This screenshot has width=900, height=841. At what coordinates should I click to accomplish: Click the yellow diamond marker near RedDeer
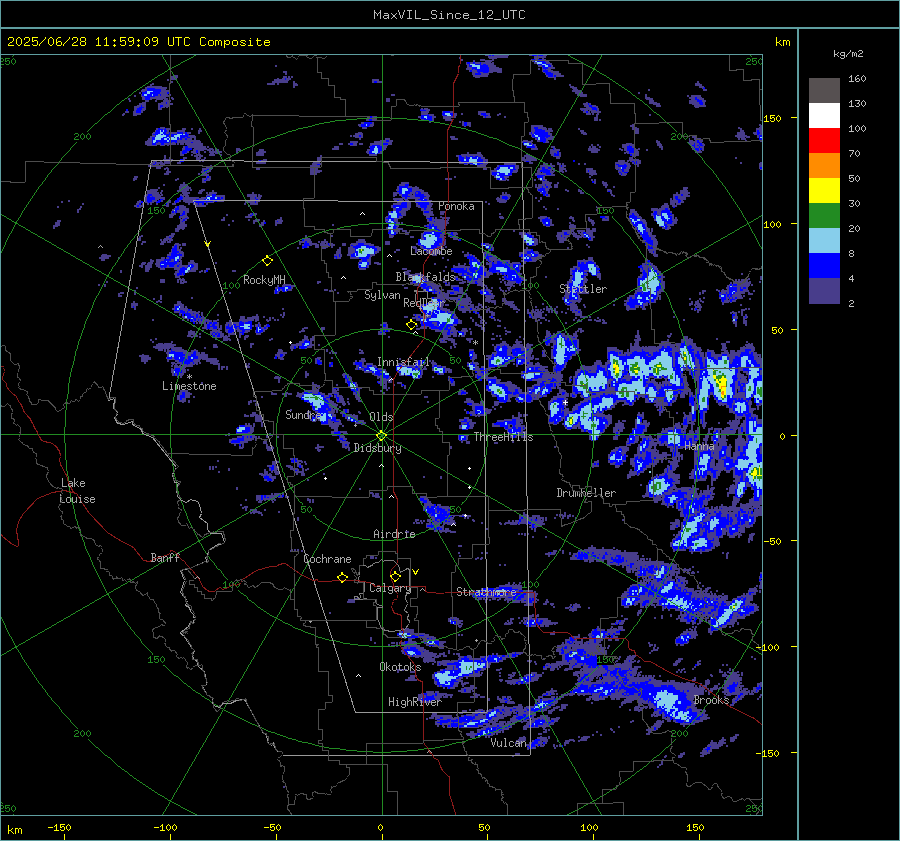[x=411, y=325]
